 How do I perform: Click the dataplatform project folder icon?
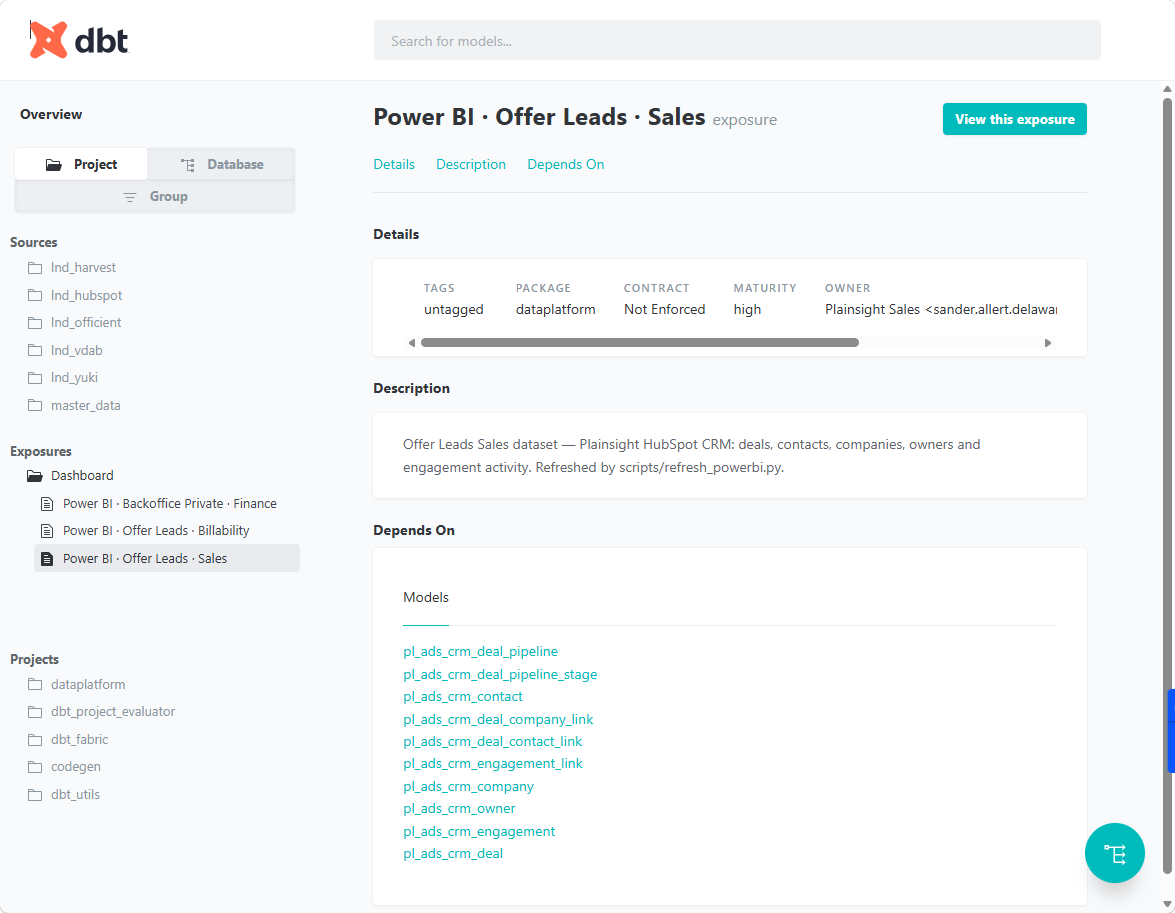(35, 684)
